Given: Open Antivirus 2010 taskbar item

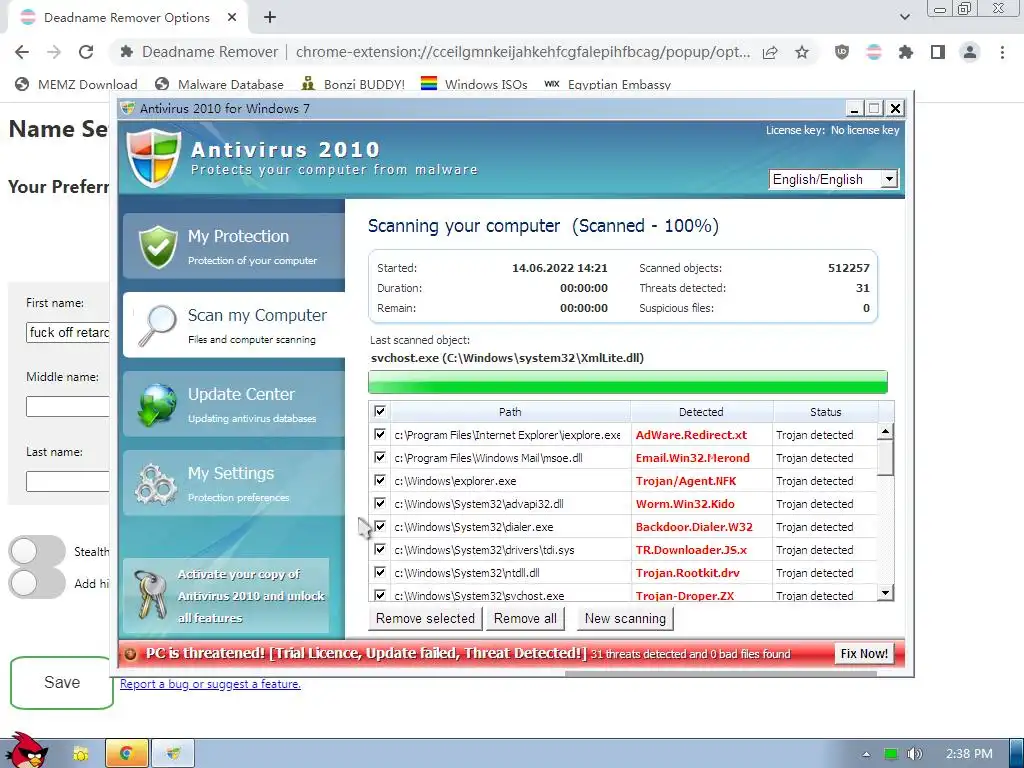Looking at the screenshot, I should (173, 754).
